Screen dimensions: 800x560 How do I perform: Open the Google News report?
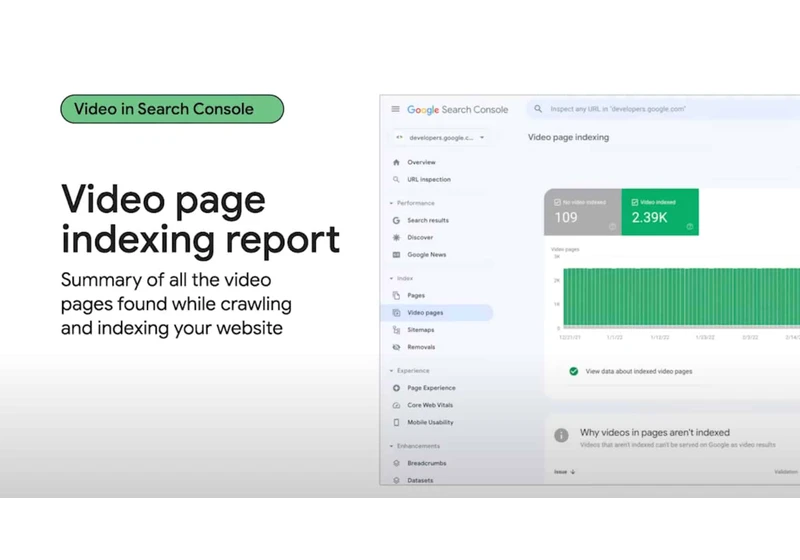click(x=427, y=254)
